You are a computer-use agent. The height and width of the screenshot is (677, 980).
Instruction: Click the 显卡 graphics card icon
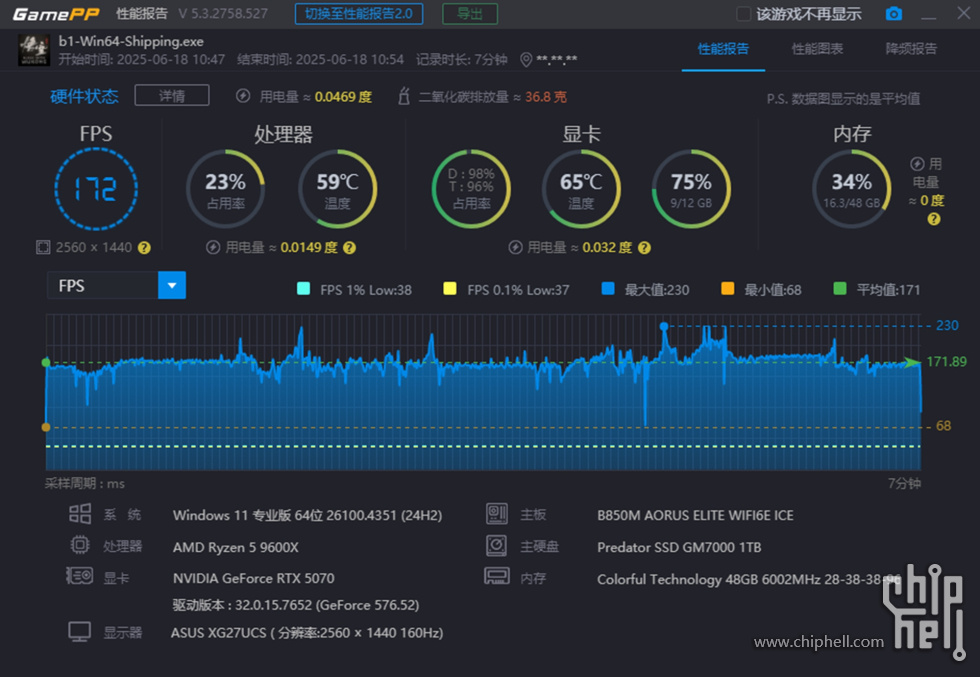point(80,576)
